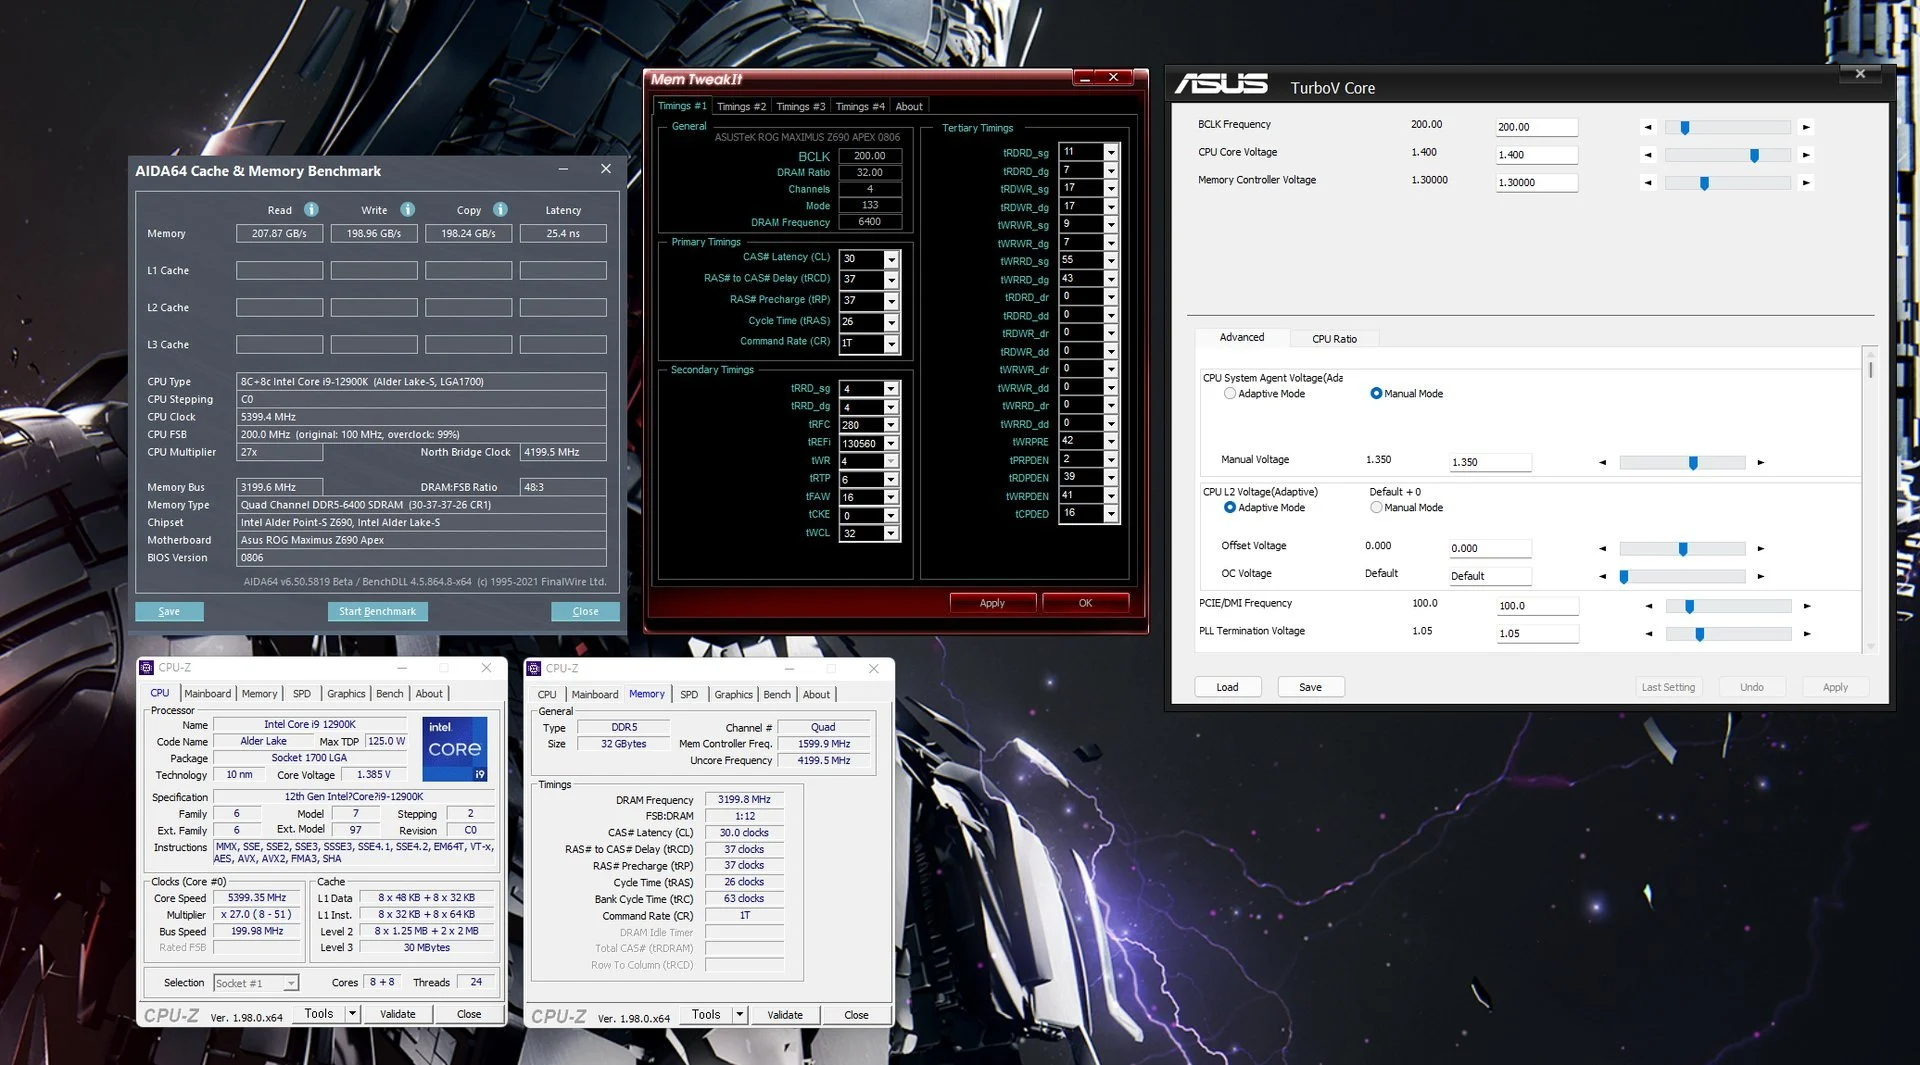This screenshot has height=1065, width=1920.
Task: Click Load button in TurboV Core
Action: pyautogui.click(x=1227, y=687)
